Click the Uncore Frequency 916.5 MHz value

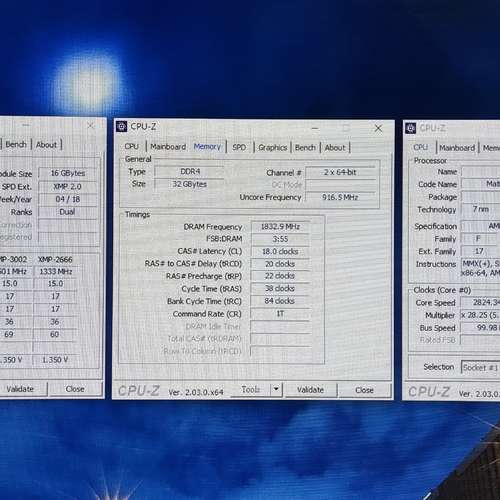pyautogui.click(x=340, y=197)
